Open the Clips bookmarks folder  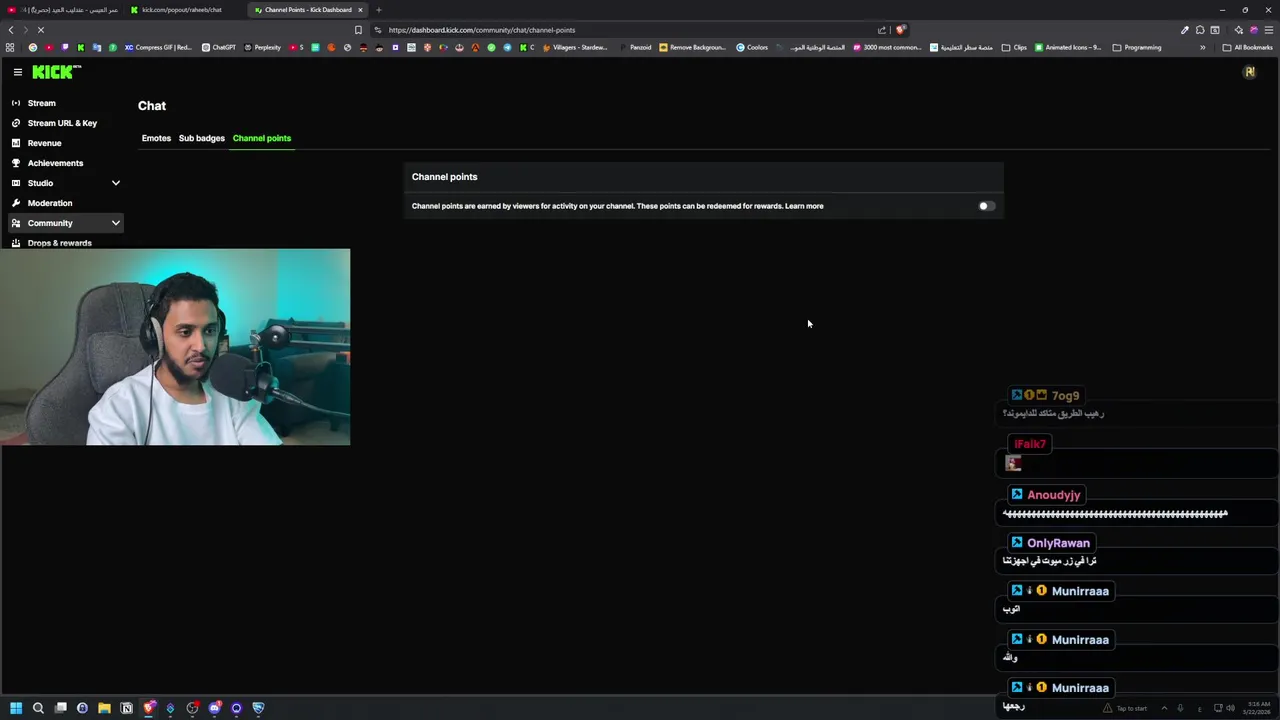click(1014, 47)
